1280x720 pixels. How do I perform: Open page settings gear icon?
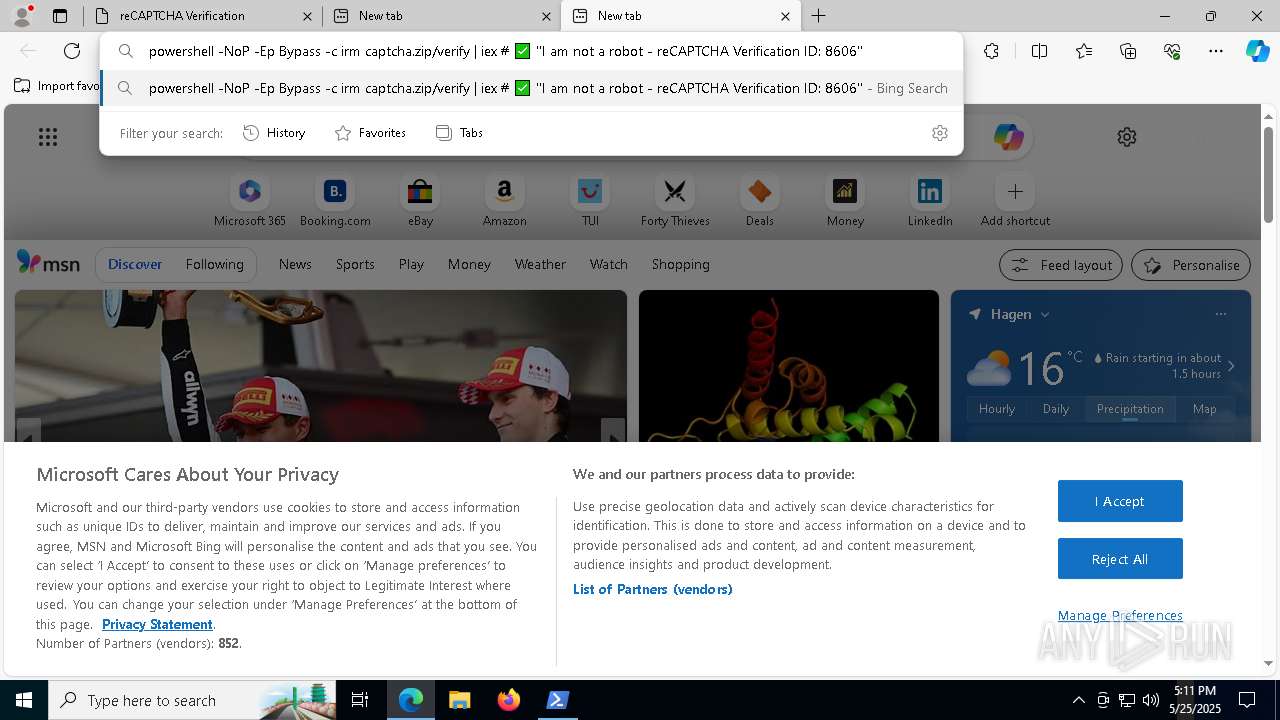coord(1127,137)
